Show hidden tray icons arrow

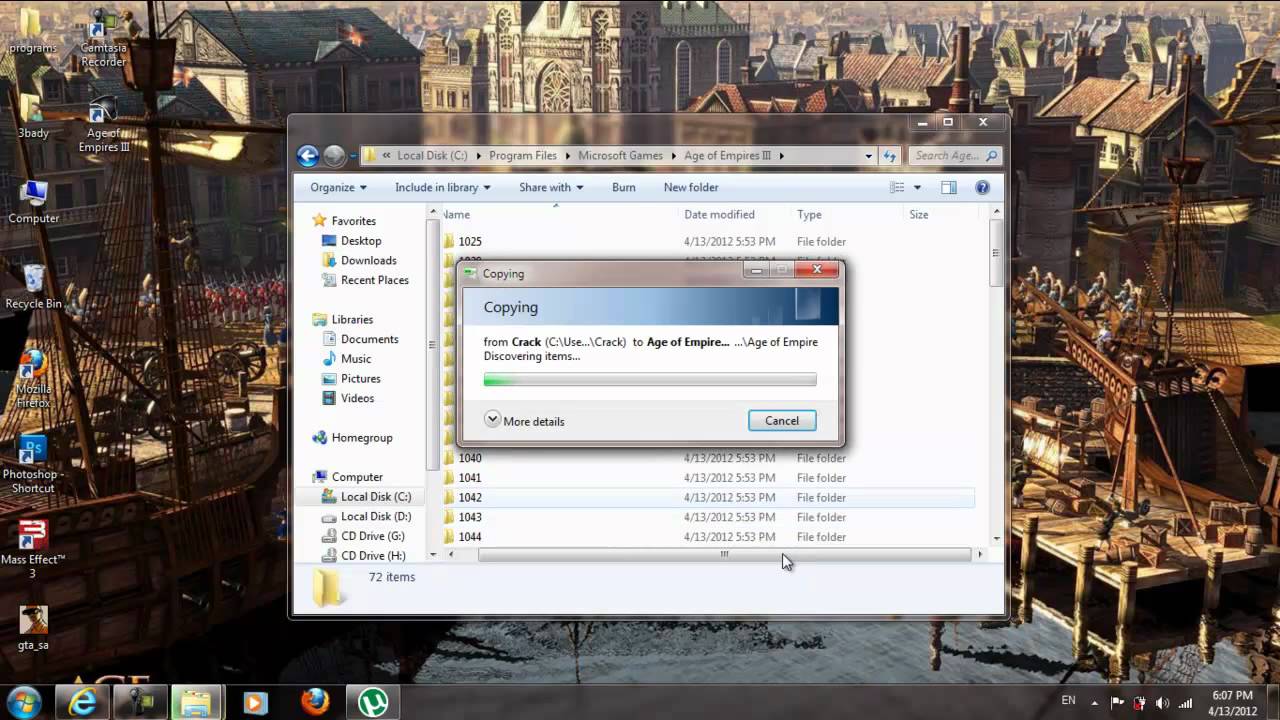coord(1095,703)
